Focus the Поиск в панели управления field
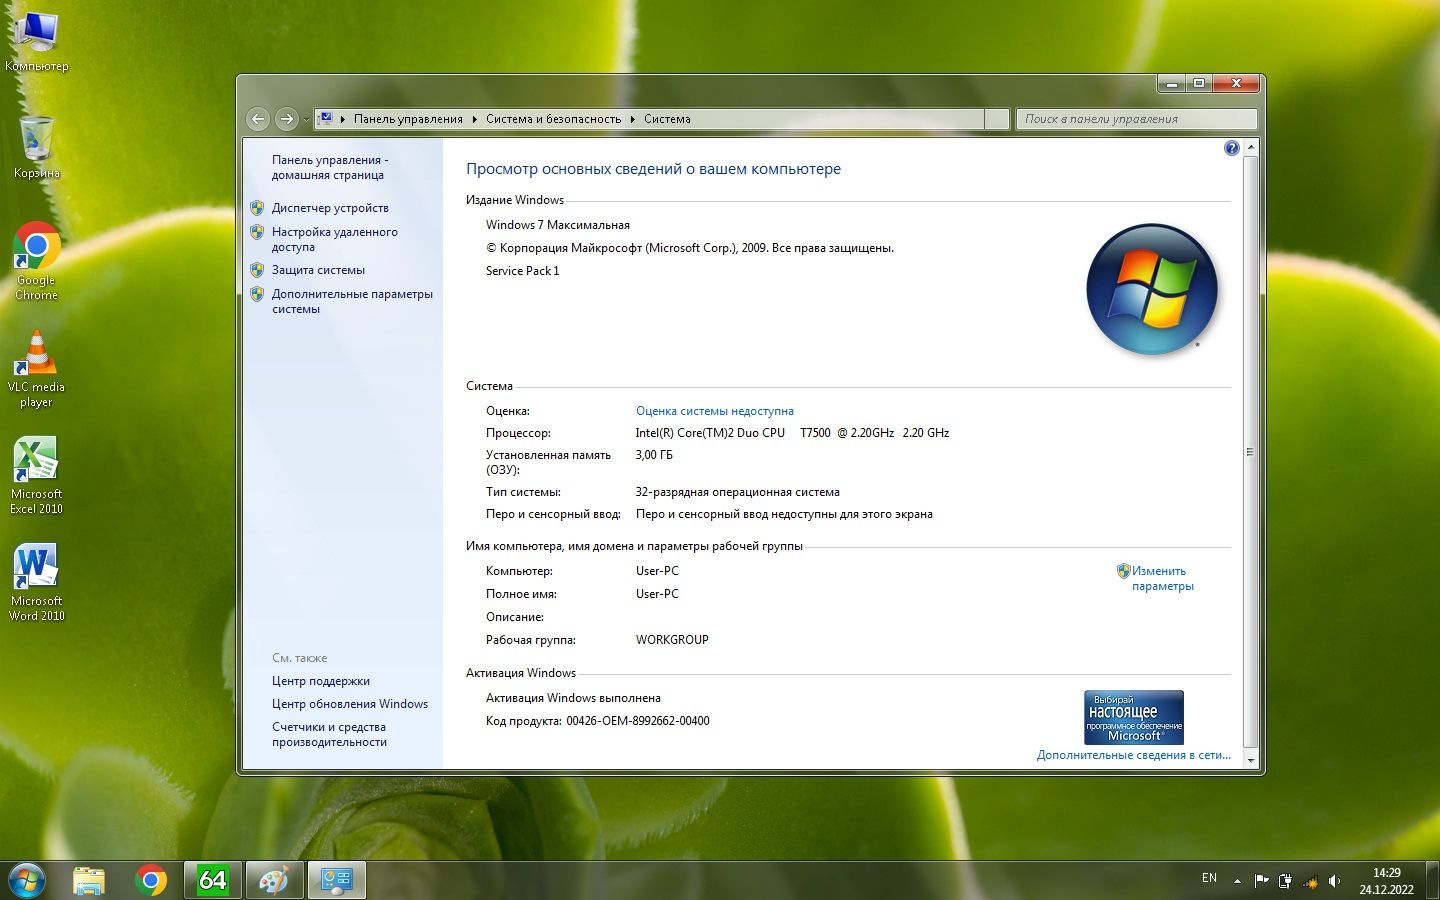The height and width of the screenshot is (900, 1440). point(1136,119)
